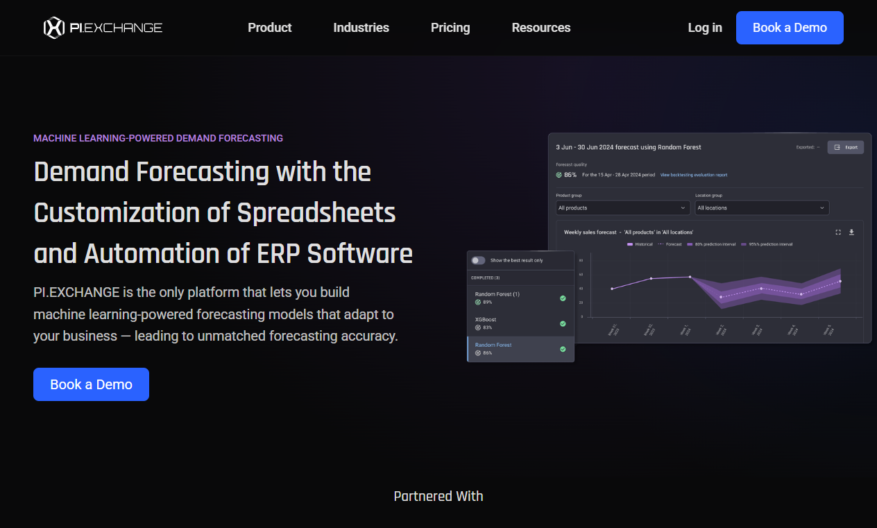The width and height of the screenshot is (877, 528).
Task: Click the Weekly sales forecast chart title
Action: click(628, 232)
